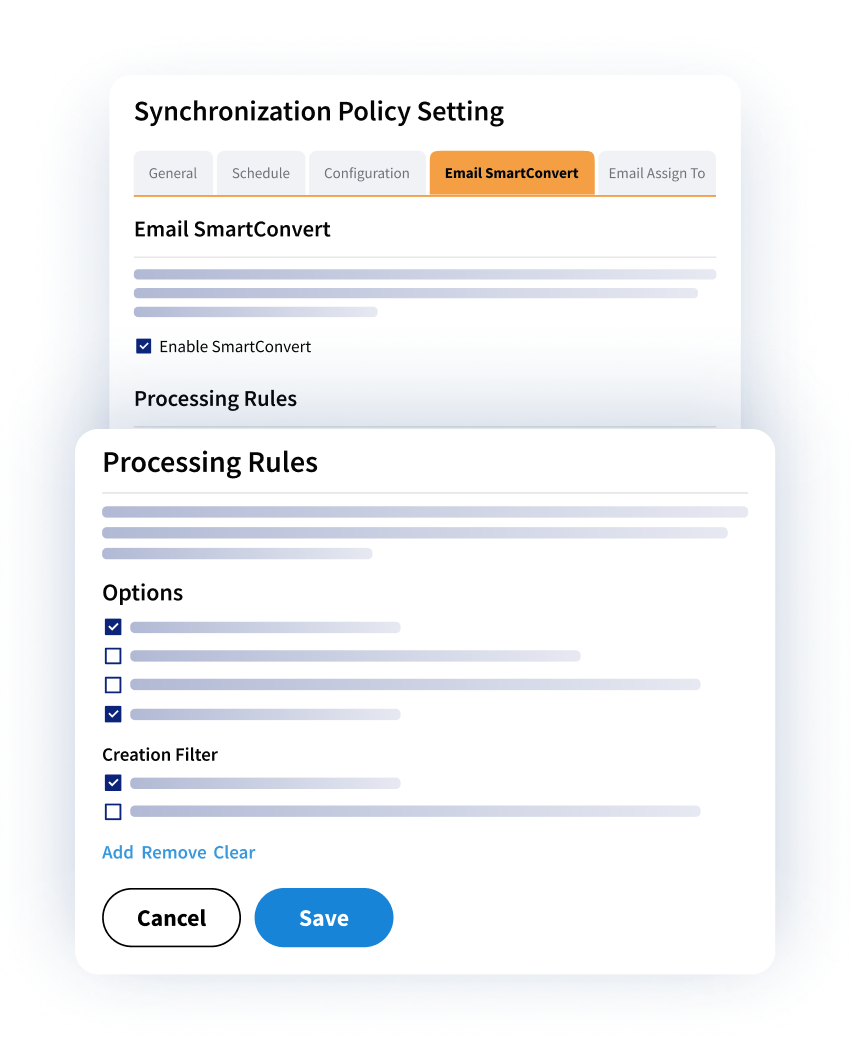The height and width of the screenshot is (1055, 851).
Task: Cancel the Processing Rules dialog
Action: tap(171, 918)
